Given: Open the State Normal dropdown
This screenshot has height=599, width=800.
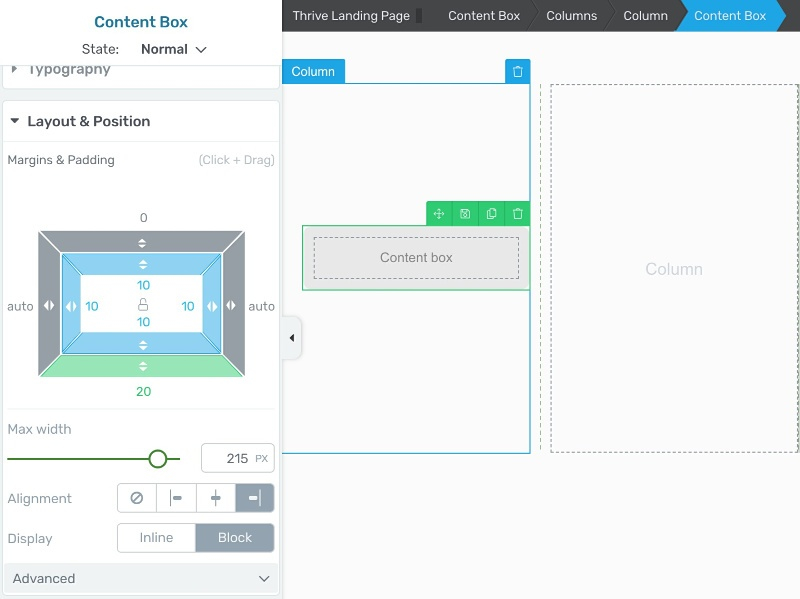Looking at the screenshot, I should coord(173,49).
